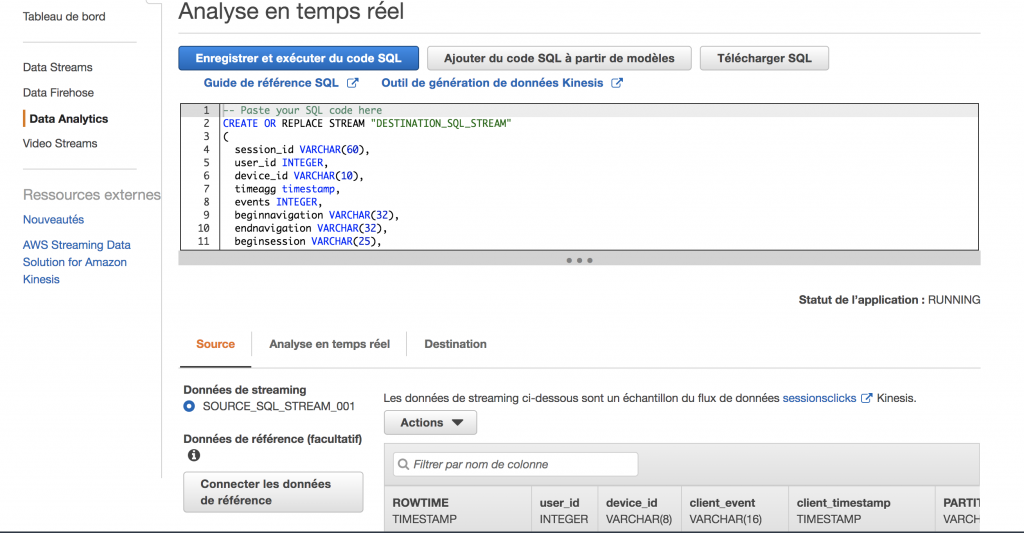Click the external-link icon beside Guide de référence SQL
Screen dimensions: 1024x533
point(353,83)
